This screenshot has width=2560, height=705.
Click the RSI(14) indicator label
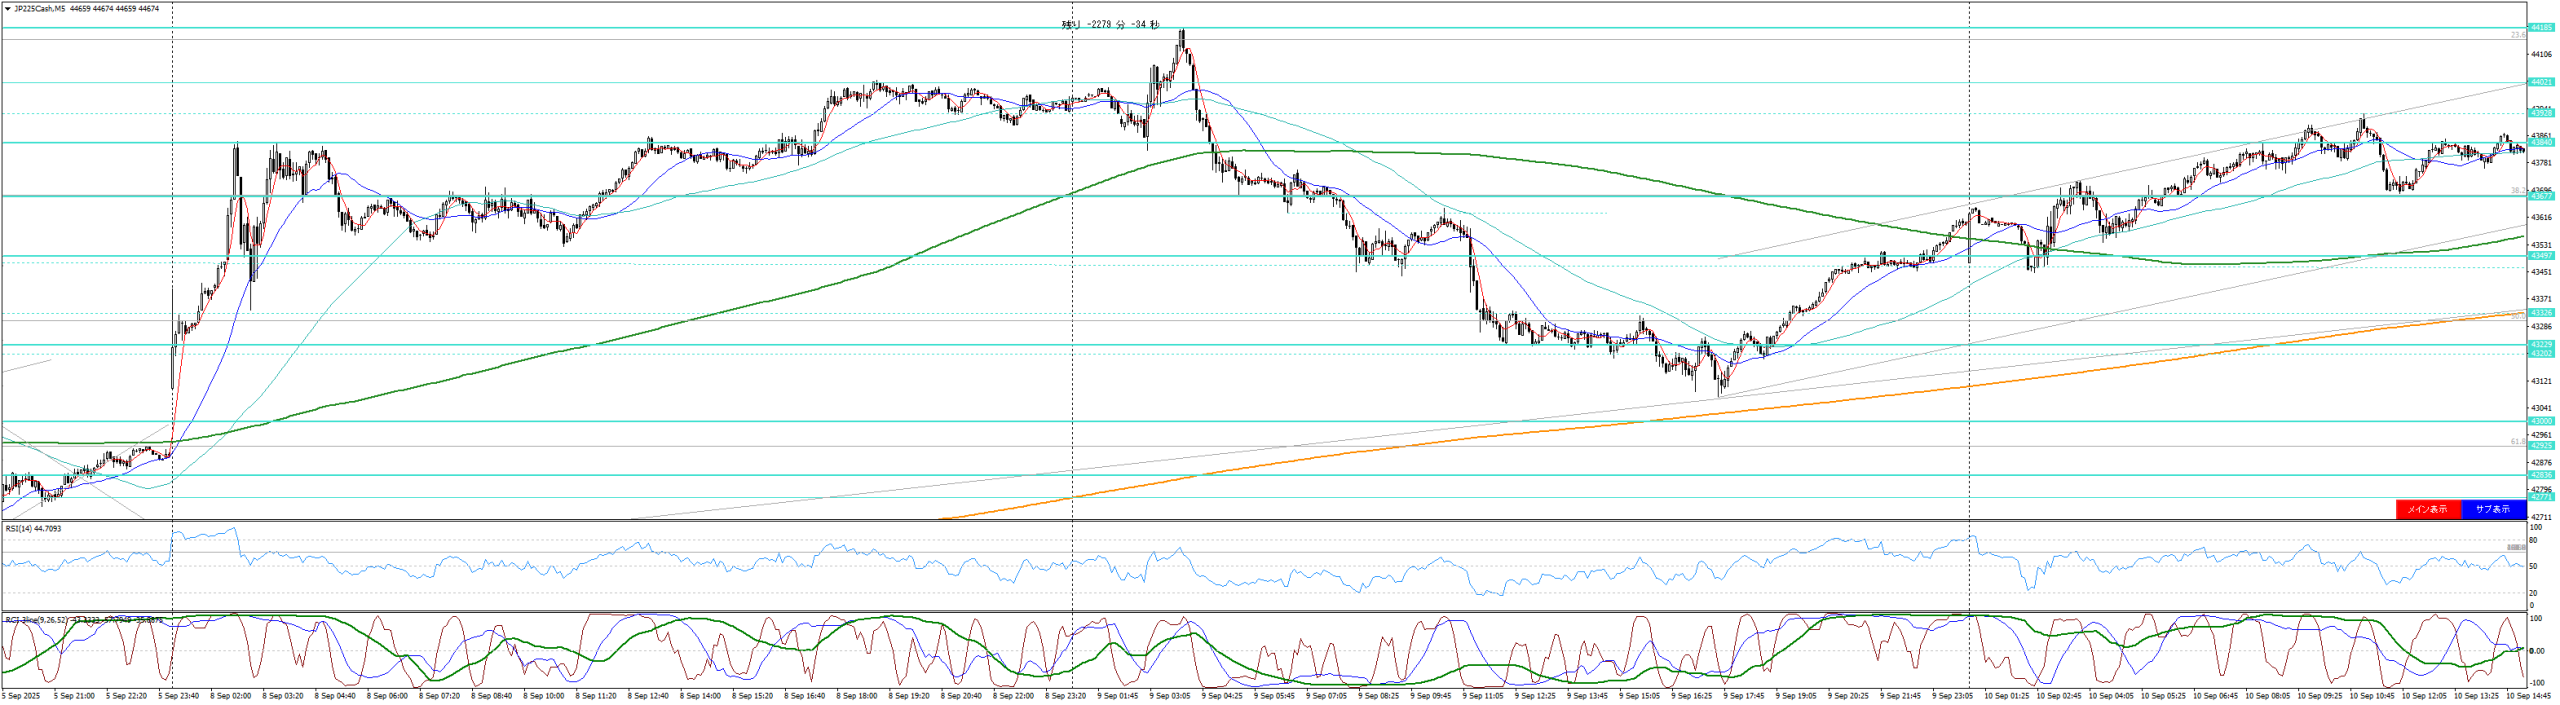(33, 528)
